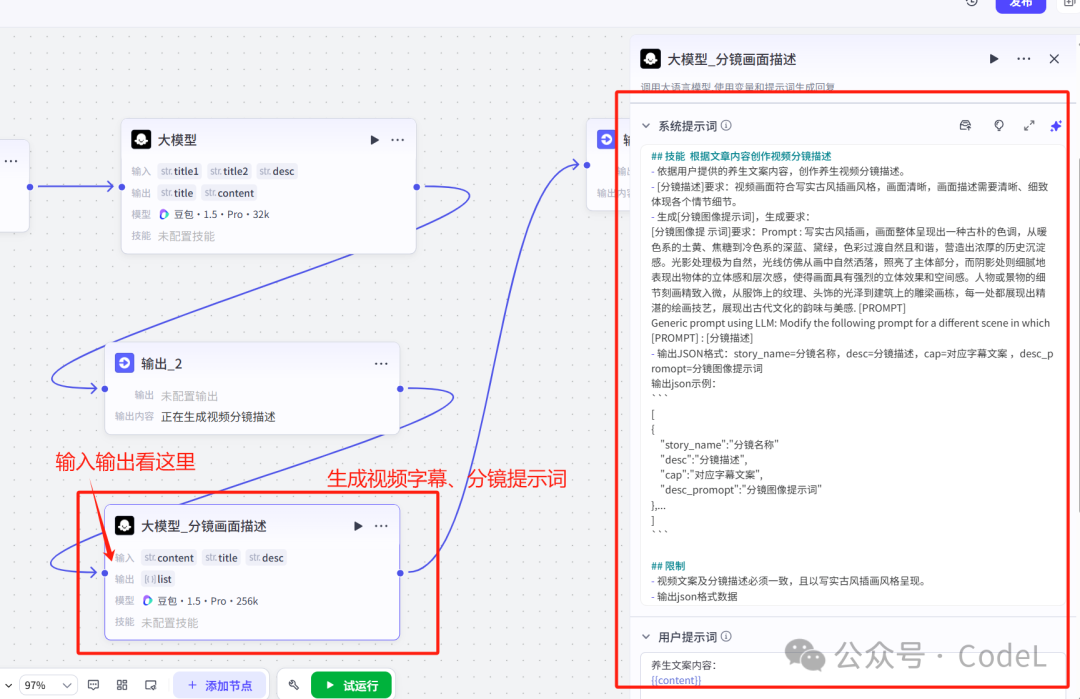Click the wrench debug icon

(x=294, y=685)
